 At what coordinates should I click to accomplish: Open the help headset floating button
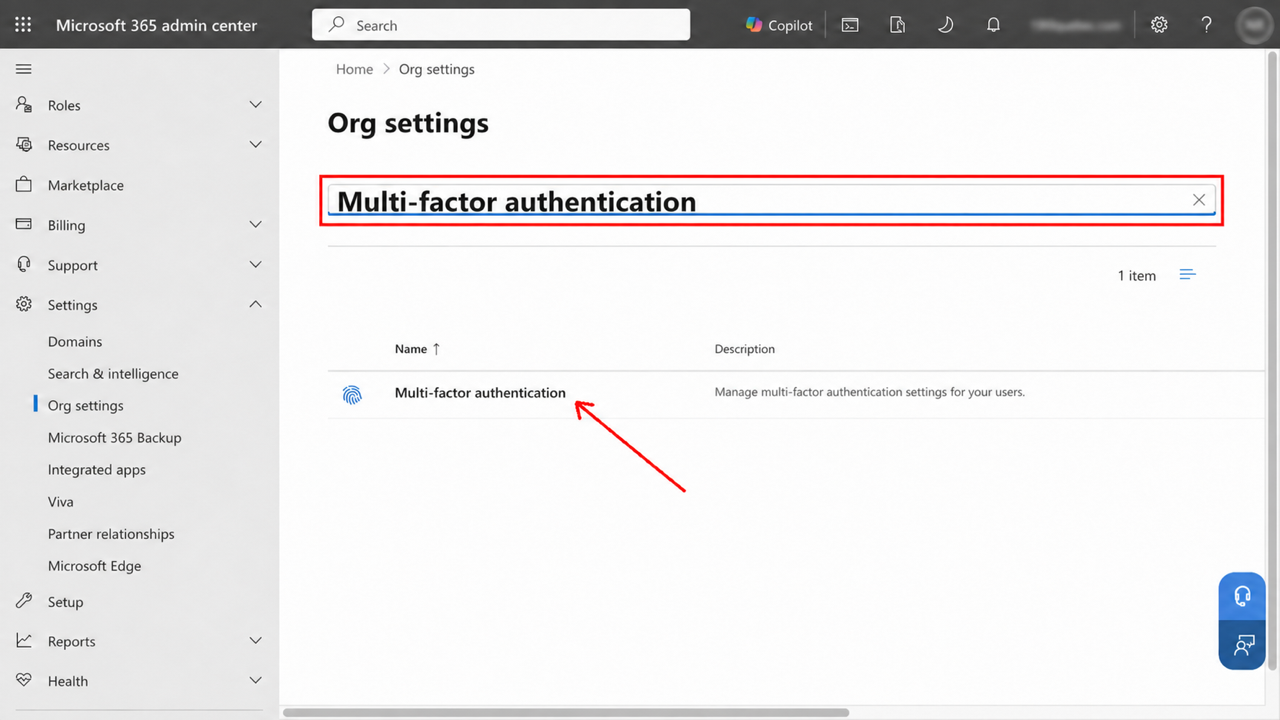click(1242, 596)
